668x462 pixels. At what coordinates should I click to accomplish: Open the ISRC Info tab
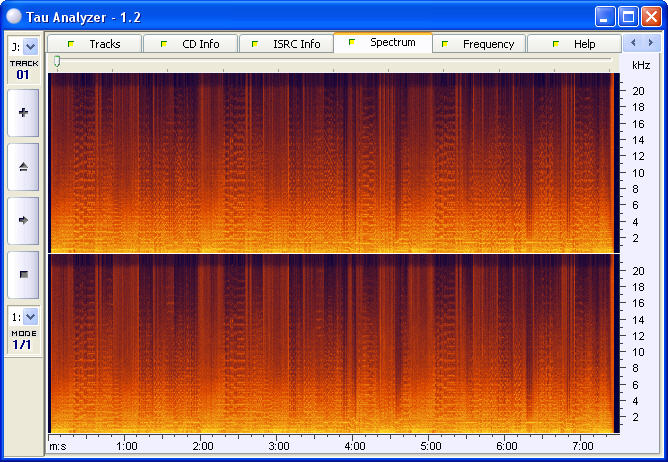click(286, 44)
